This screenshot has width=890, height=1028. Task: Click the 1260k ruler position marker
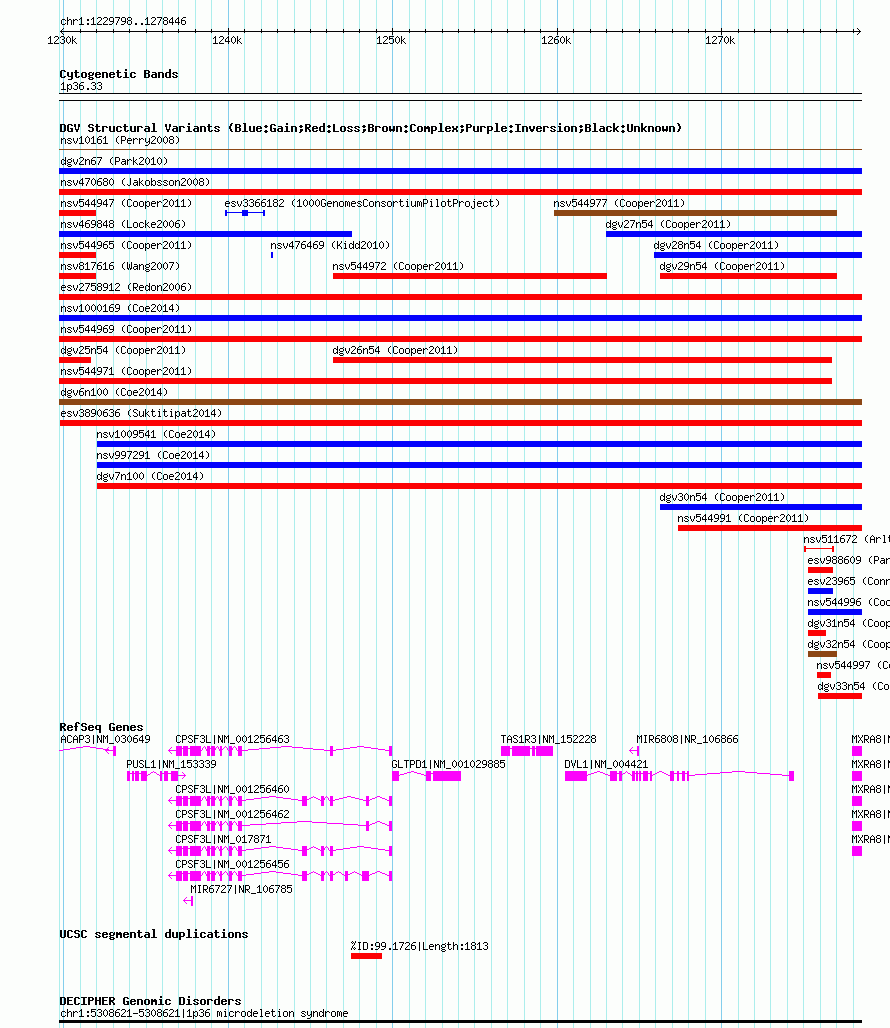pyautogui.click(x=556, y=41)
